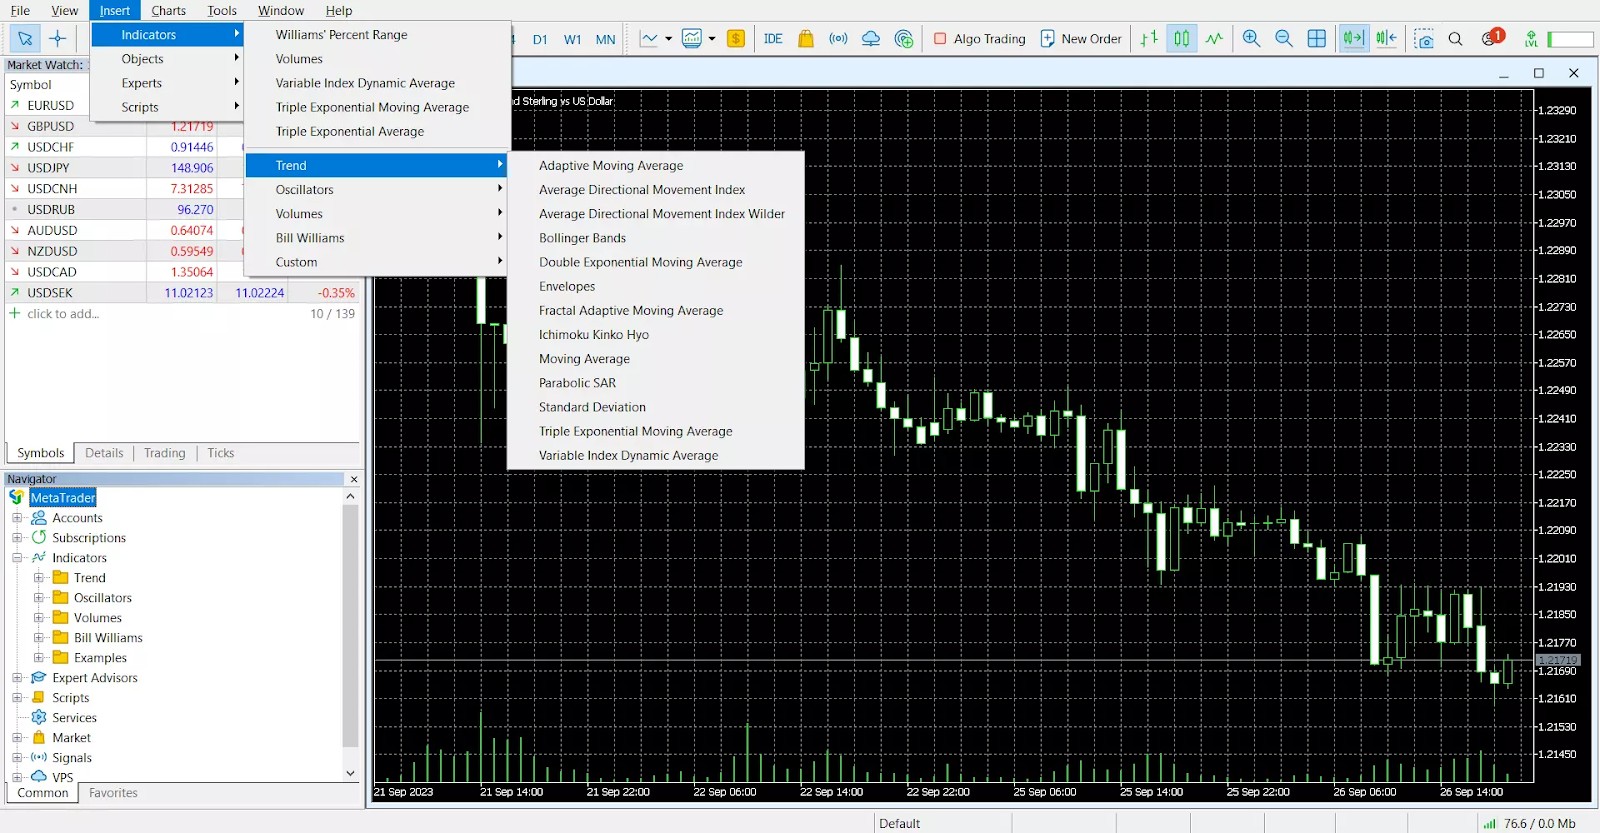The width and height of the screenshot is (1600, 833).
Task: Open the indicators list dropdown arrow
Action: coord(712,39)
